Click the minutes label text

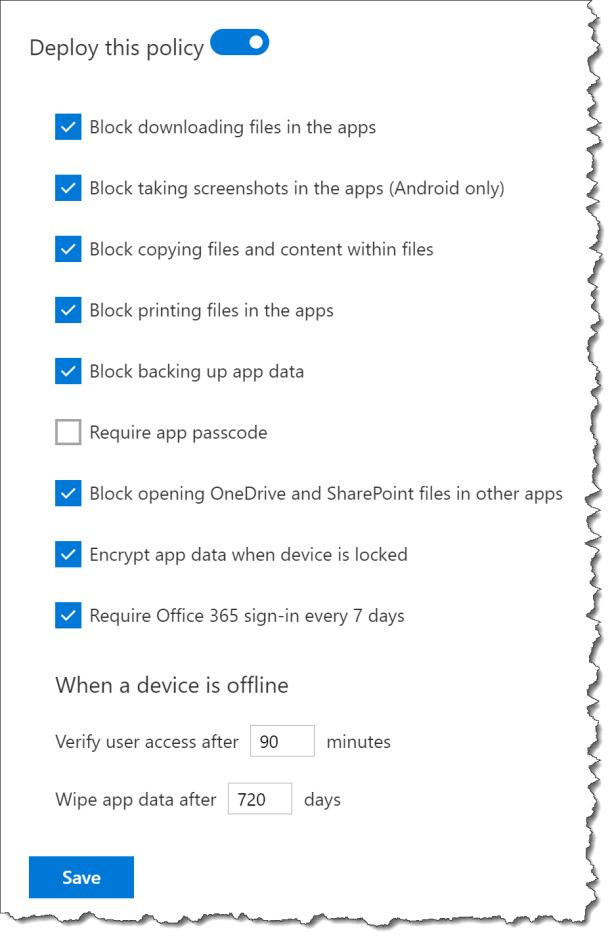click(358, 742)
